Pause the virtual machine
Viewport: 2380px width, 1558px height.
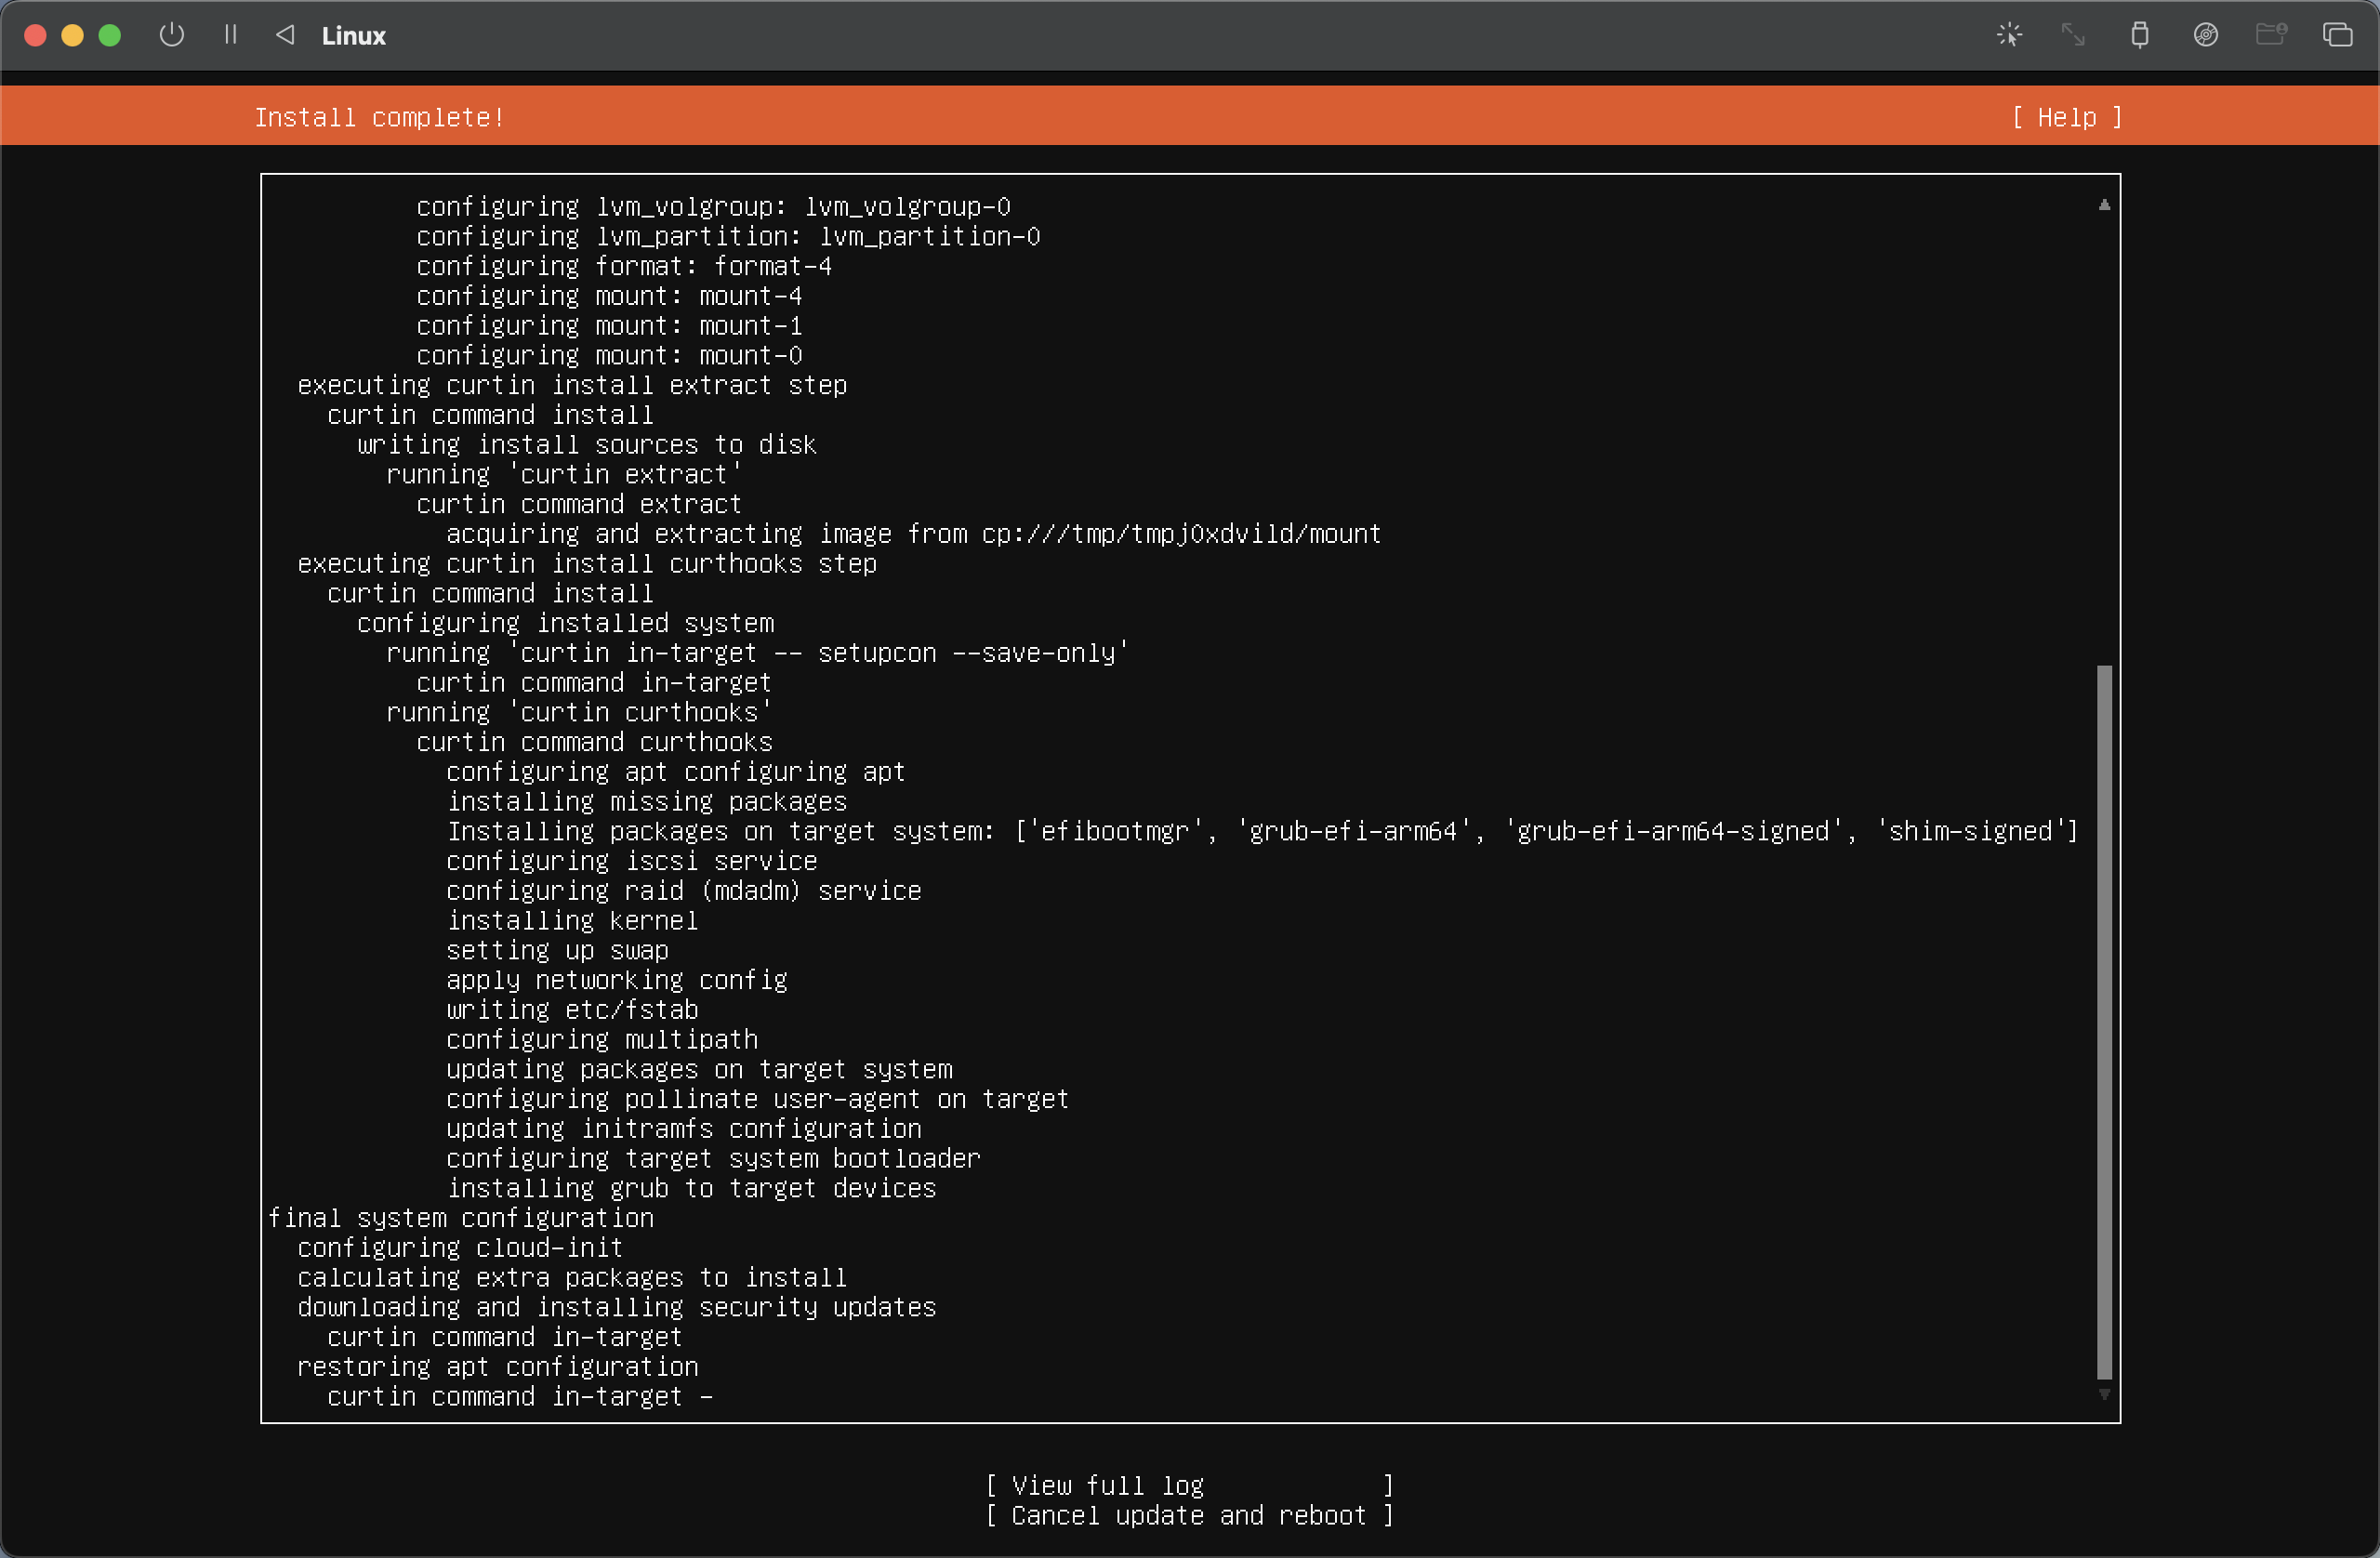tap(231, 35)
